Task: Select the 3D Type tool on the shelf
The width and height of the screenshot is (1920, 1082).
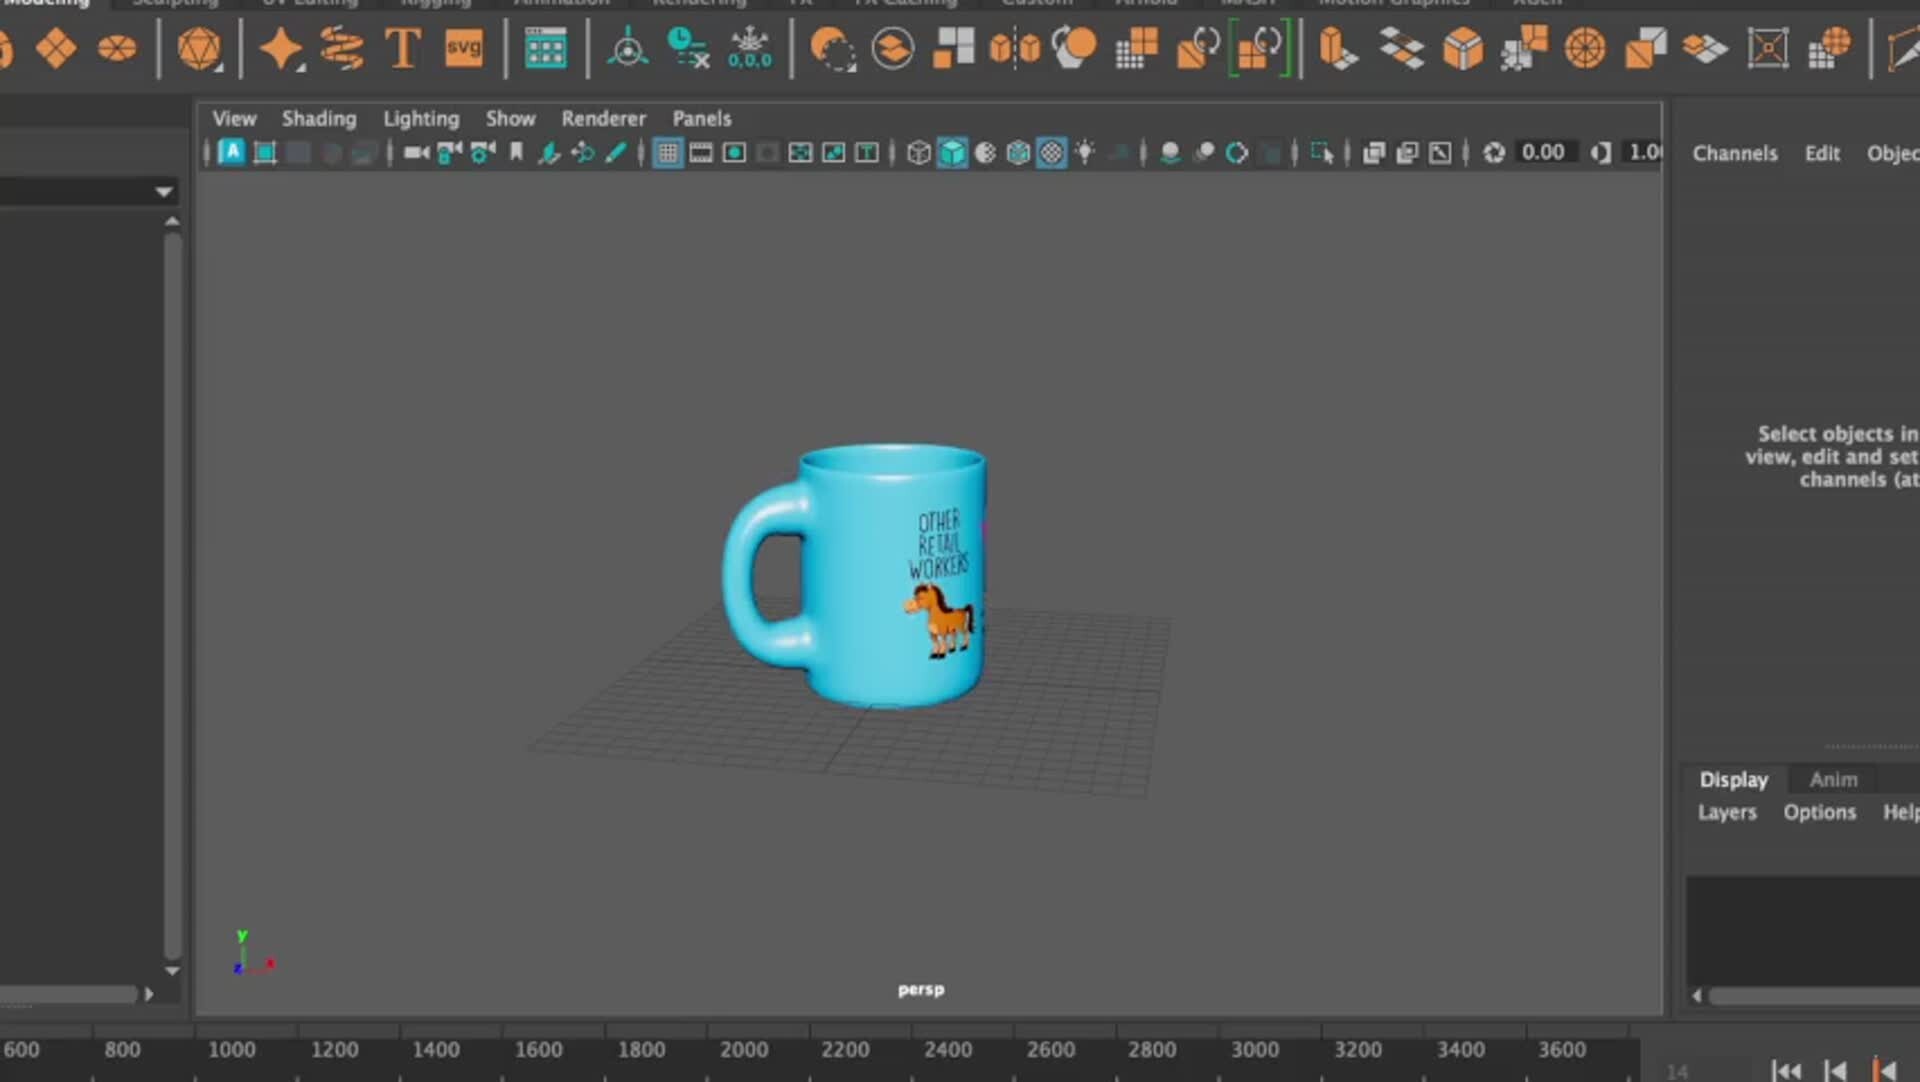Action: 402,47
